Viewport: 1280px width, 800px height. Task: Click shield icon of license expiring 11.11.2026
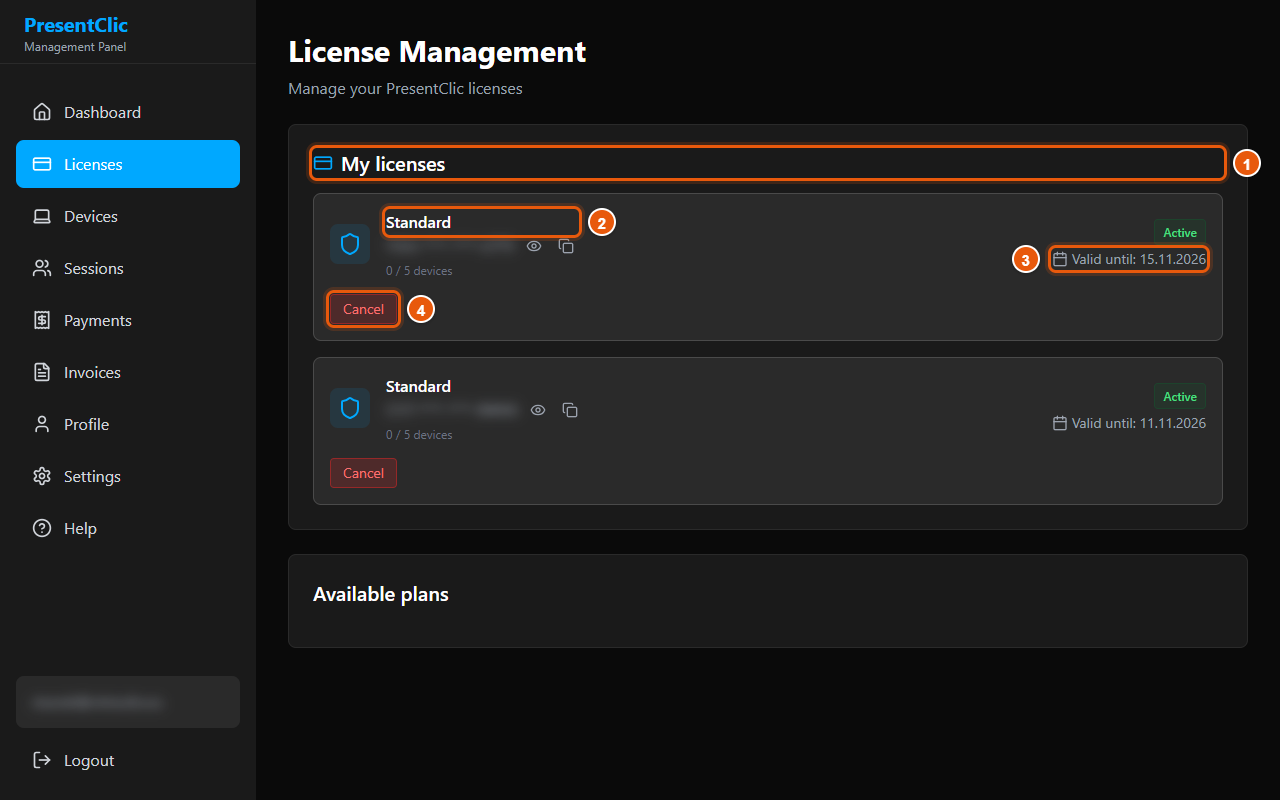tap(350, 408)
